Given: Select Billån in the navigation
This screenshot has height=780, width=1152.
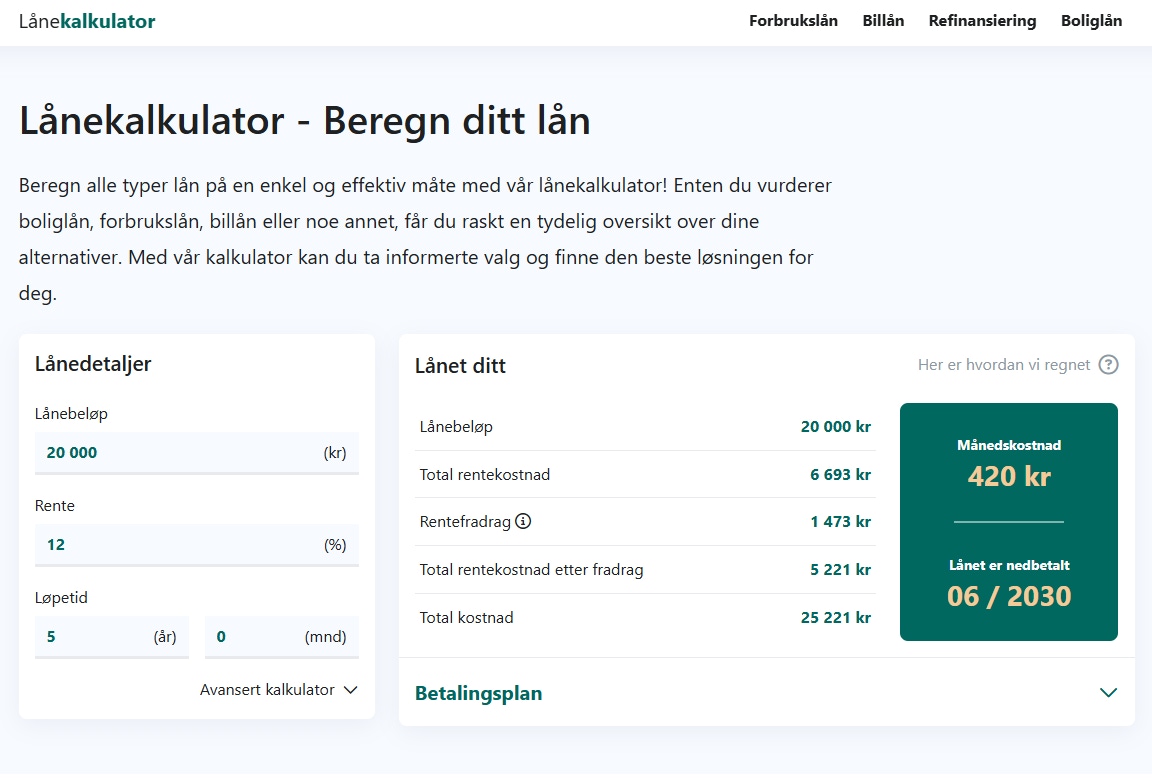Looking at the screenshot, I should point(883,20).
